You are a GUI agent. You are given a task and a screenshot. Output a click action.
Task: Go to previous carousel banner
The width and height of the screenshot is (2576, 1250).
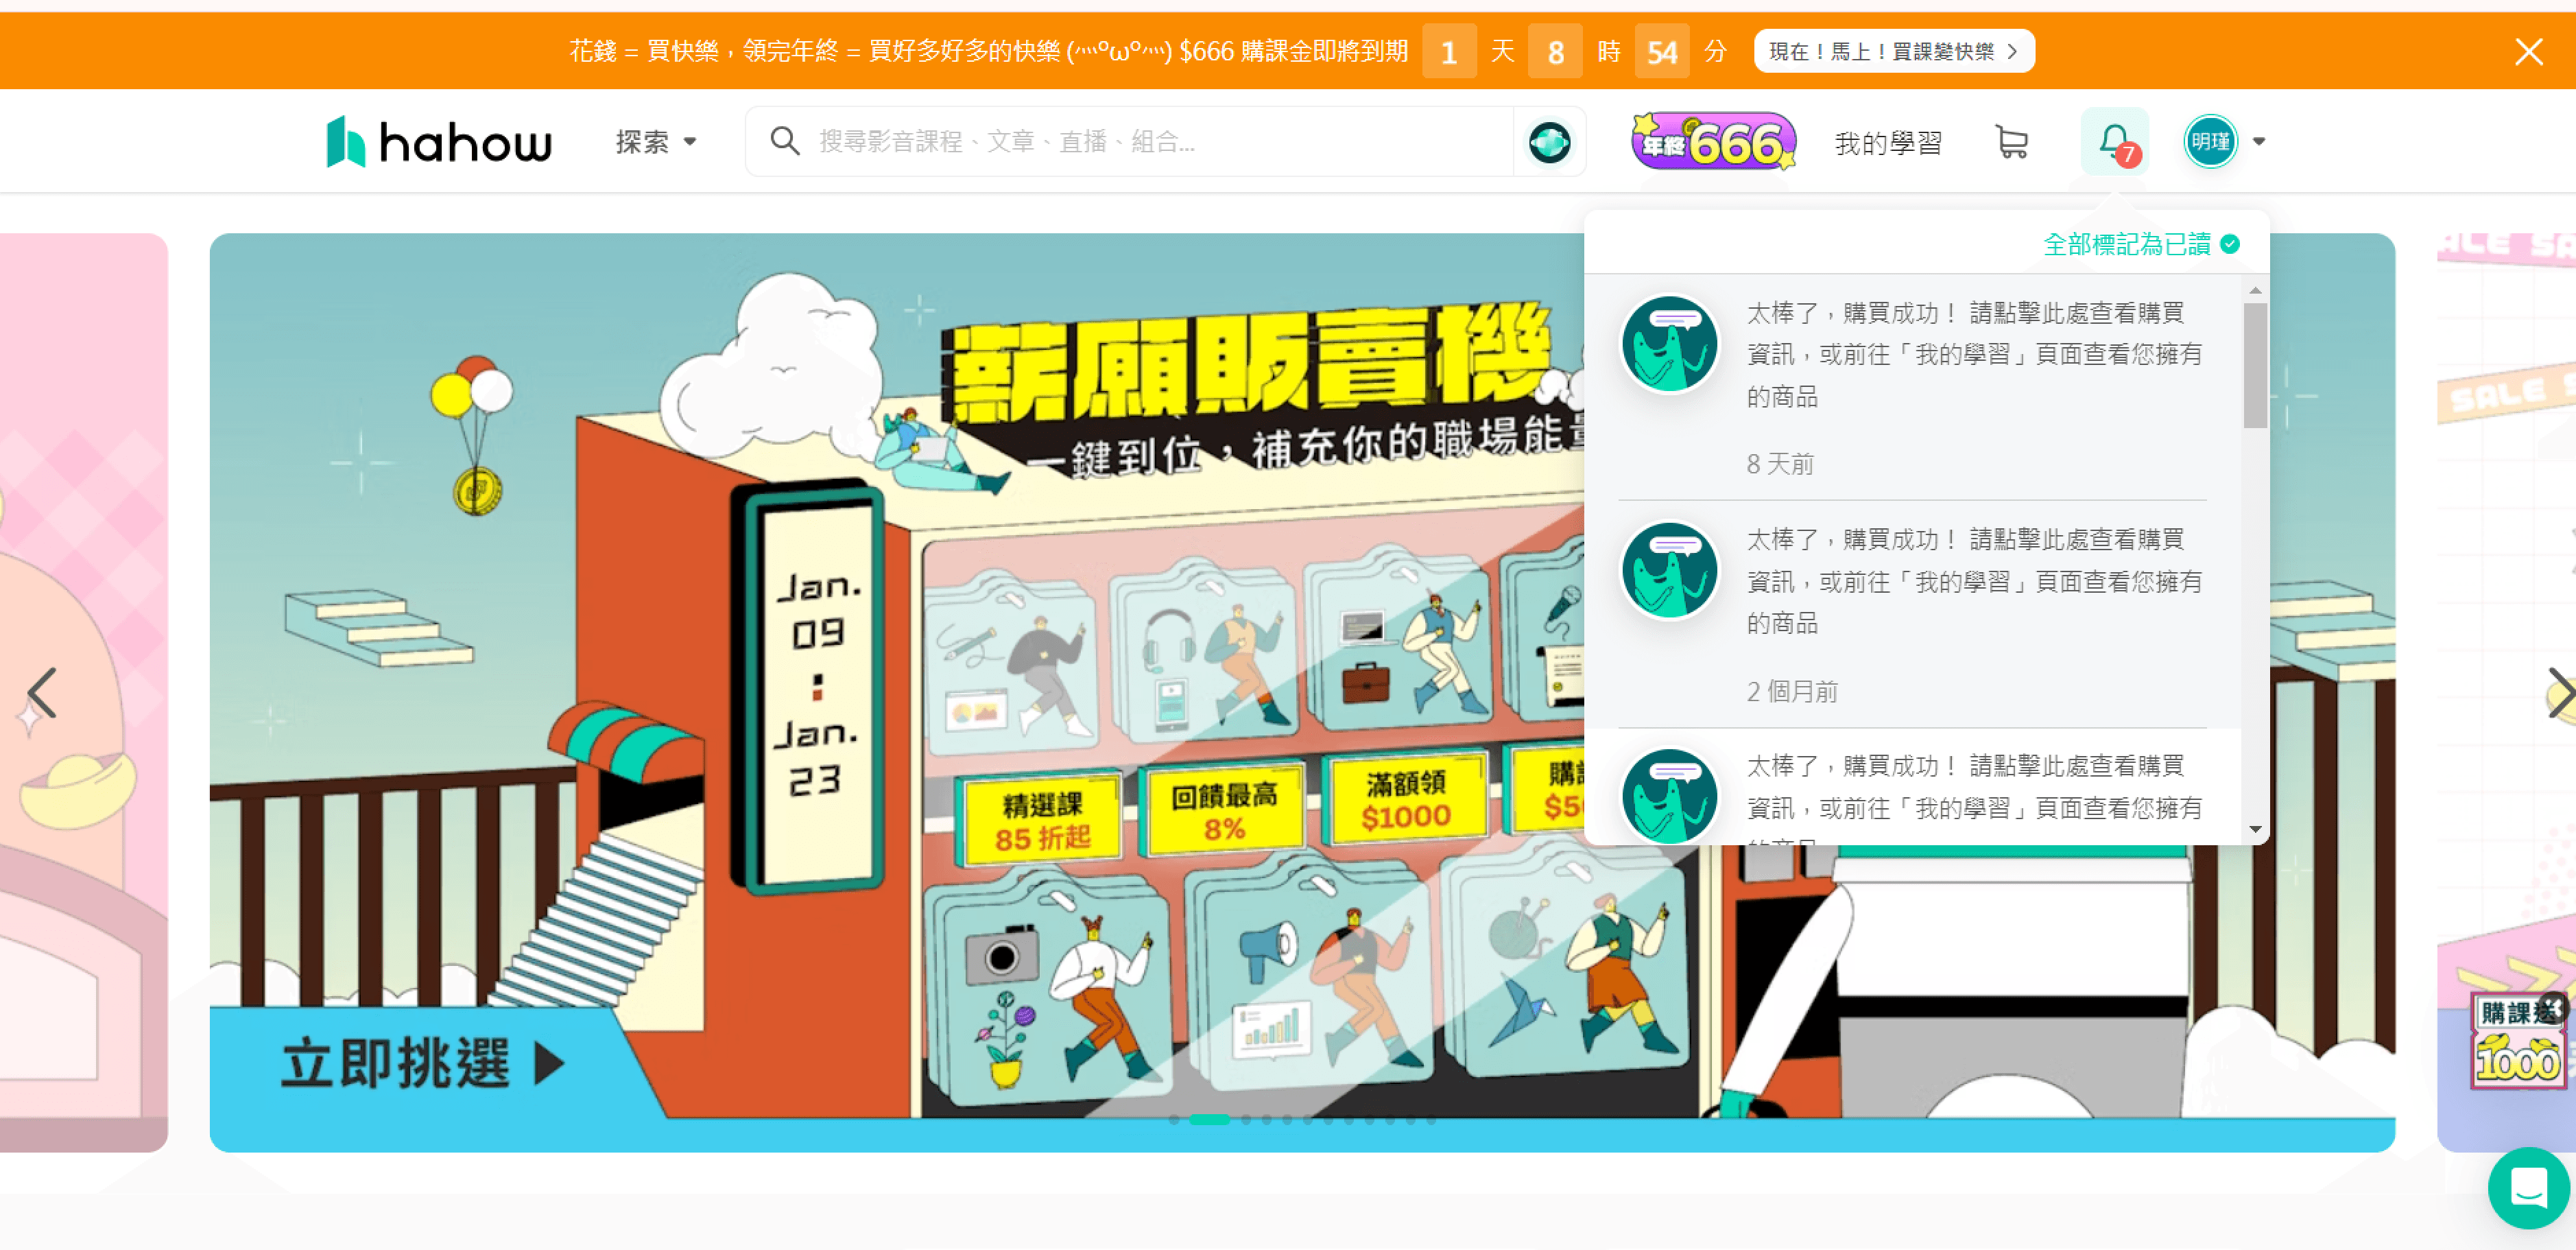click(42, 693)
